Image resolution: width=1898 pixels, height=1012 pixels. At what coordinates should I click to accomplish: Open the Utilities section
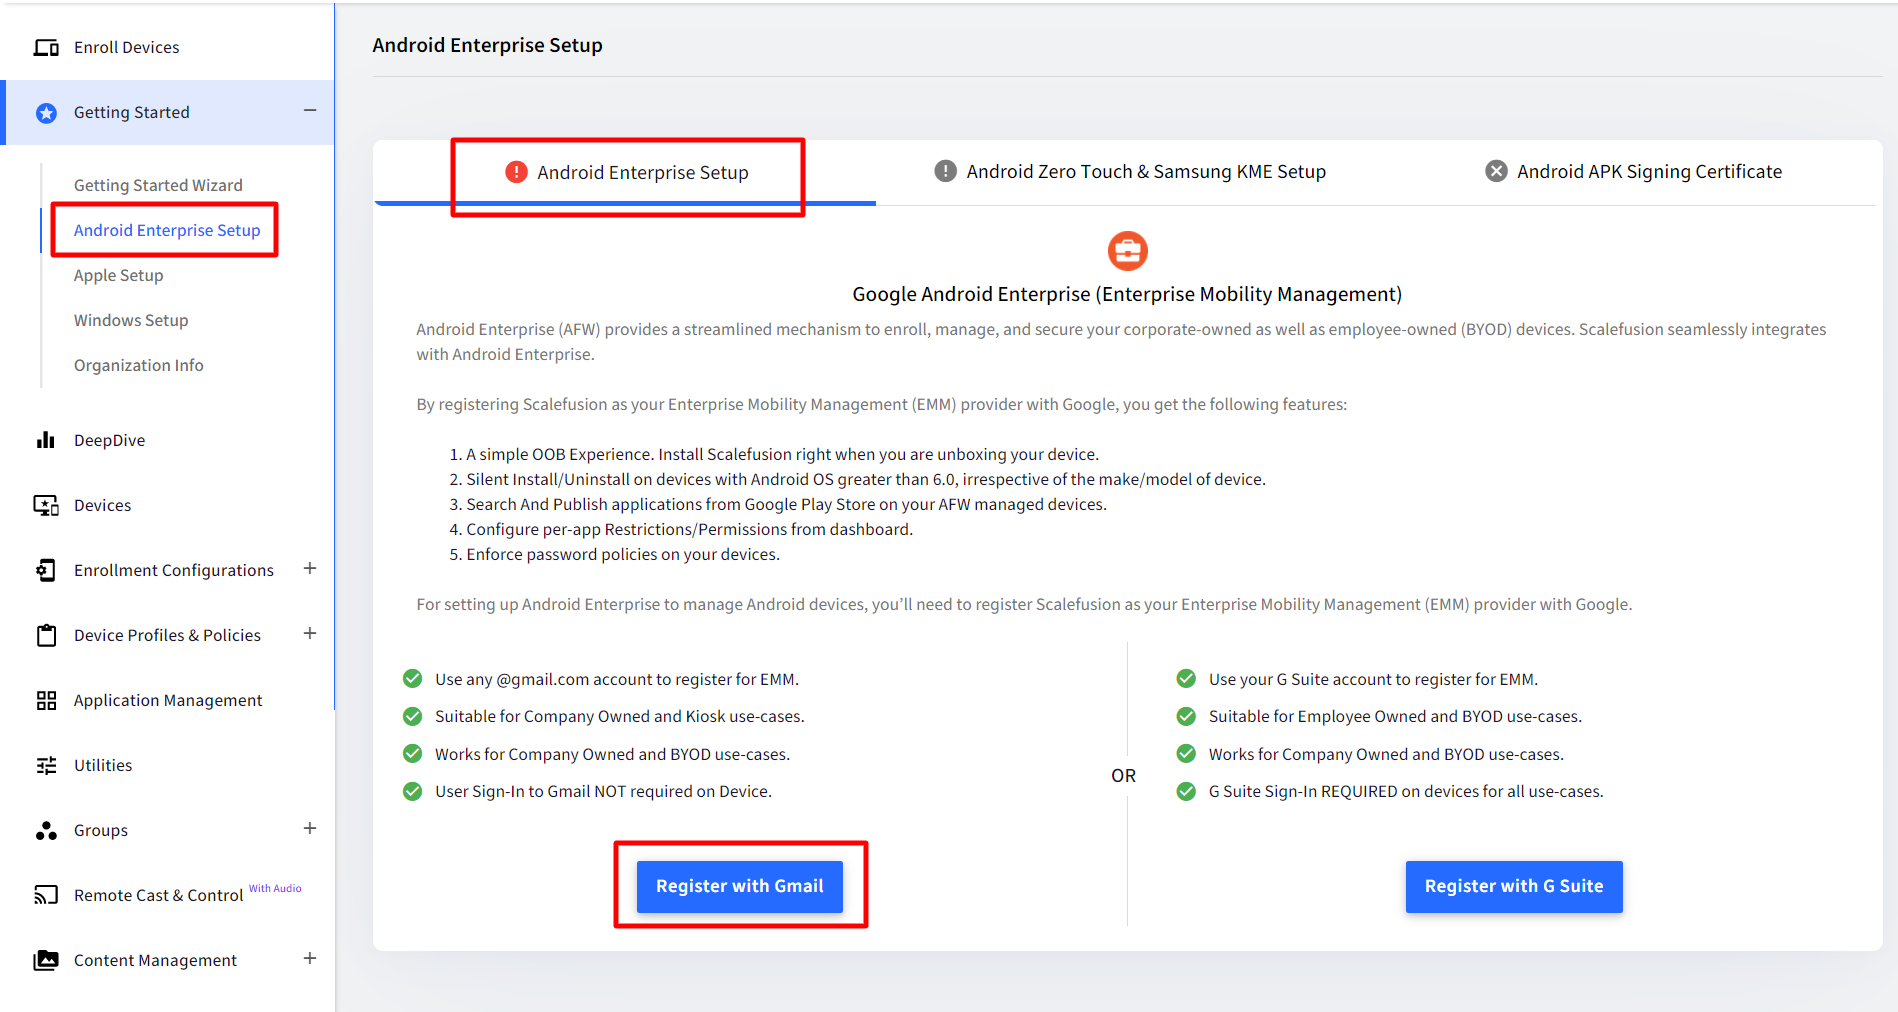click(x=103, y=765)
